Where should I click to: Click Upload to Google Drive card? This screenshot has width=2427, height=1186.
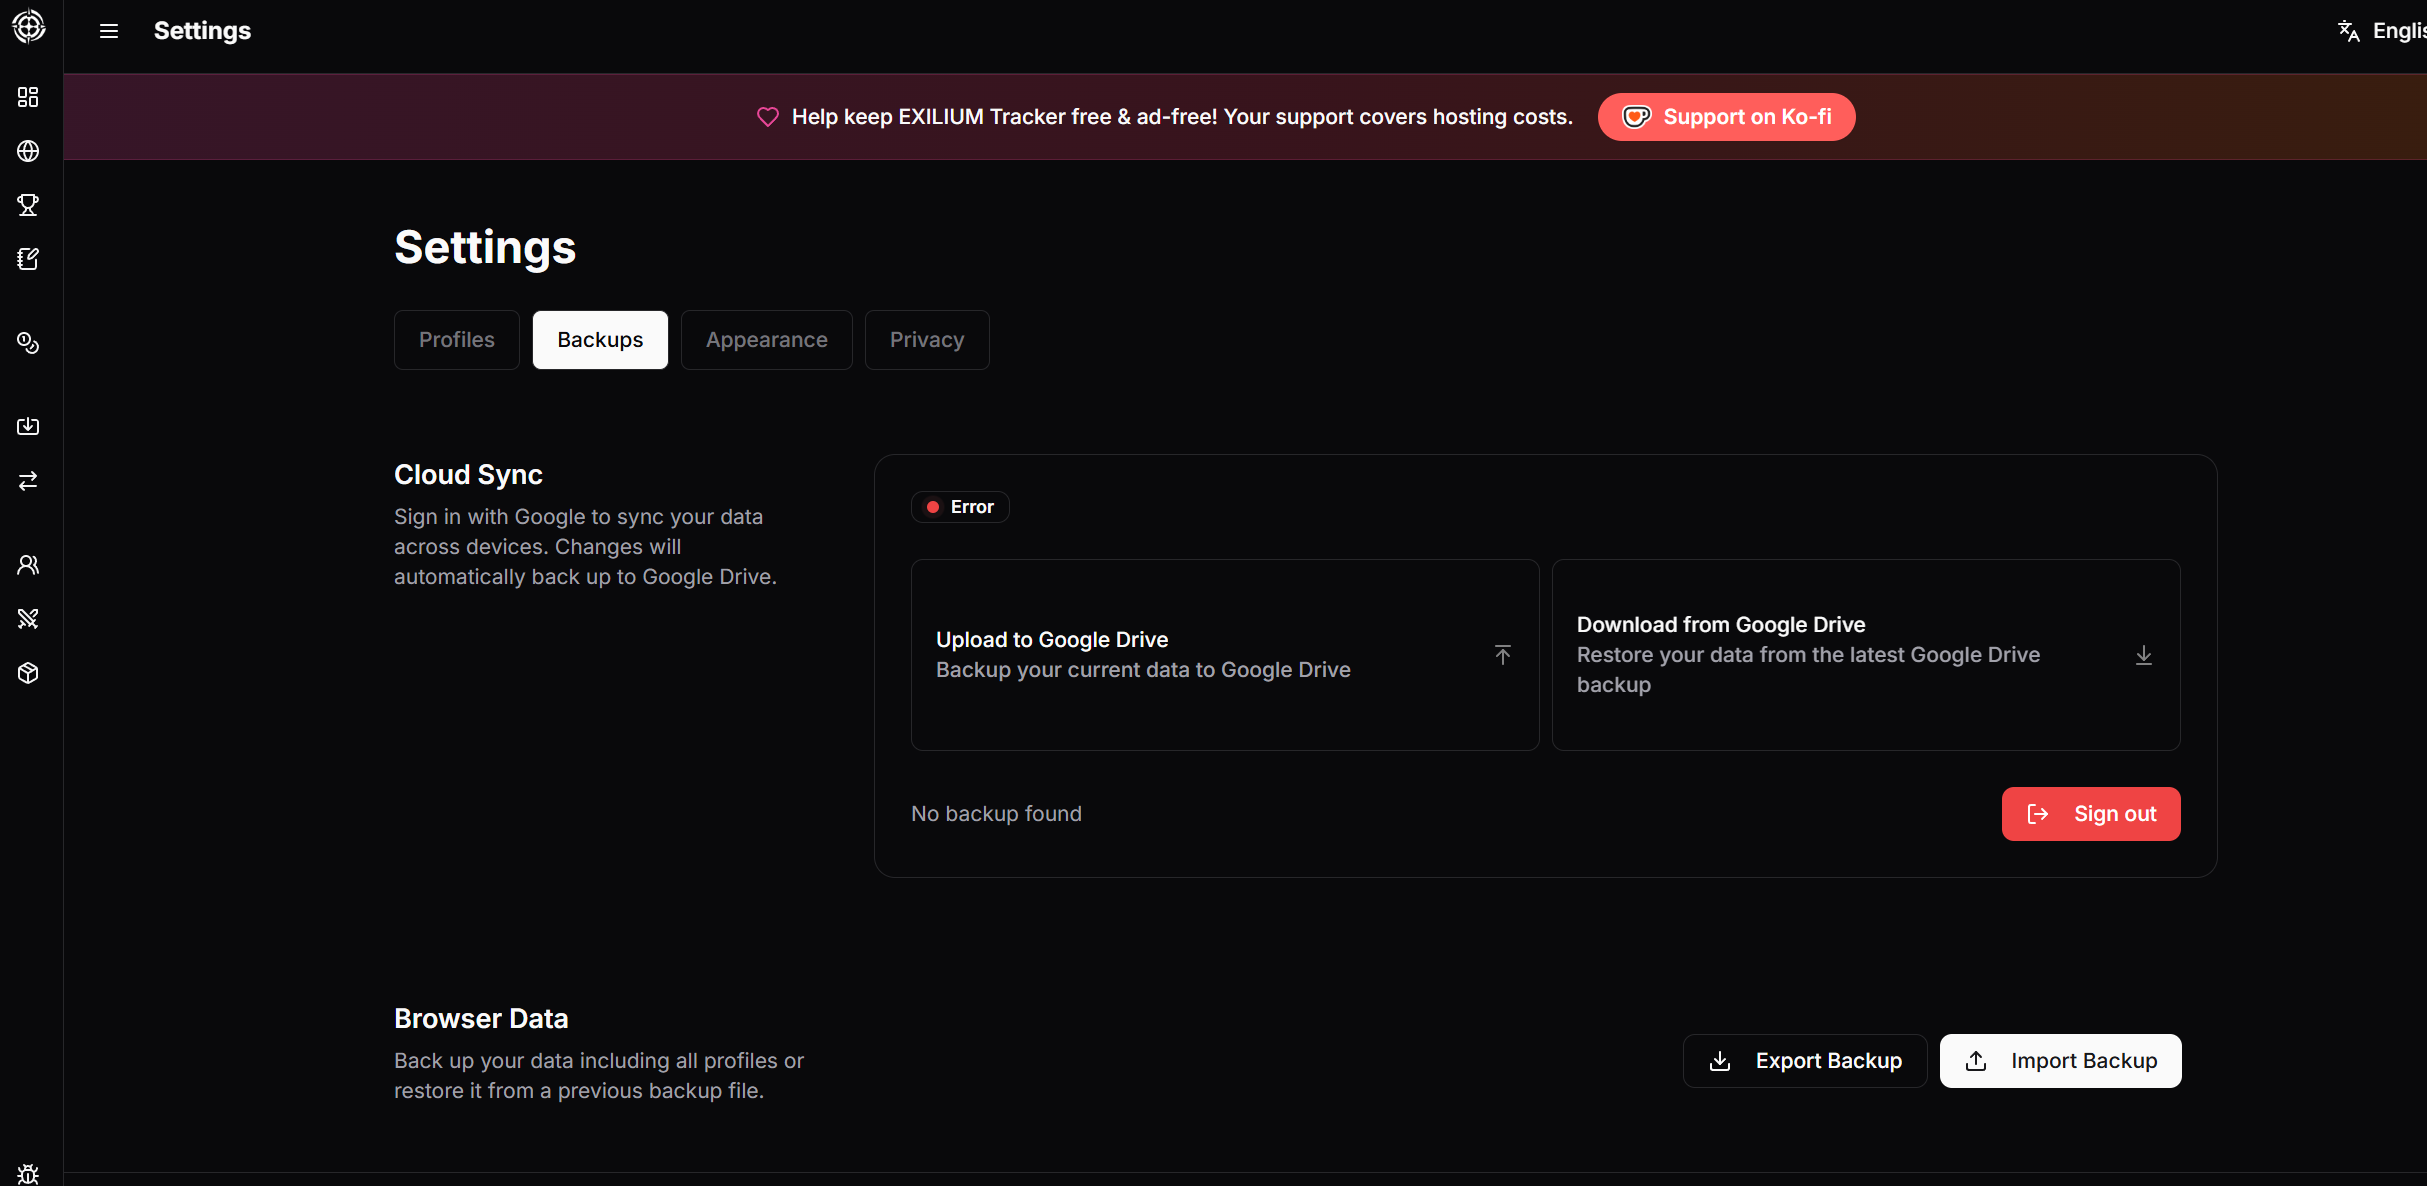tap(1224, 655)
